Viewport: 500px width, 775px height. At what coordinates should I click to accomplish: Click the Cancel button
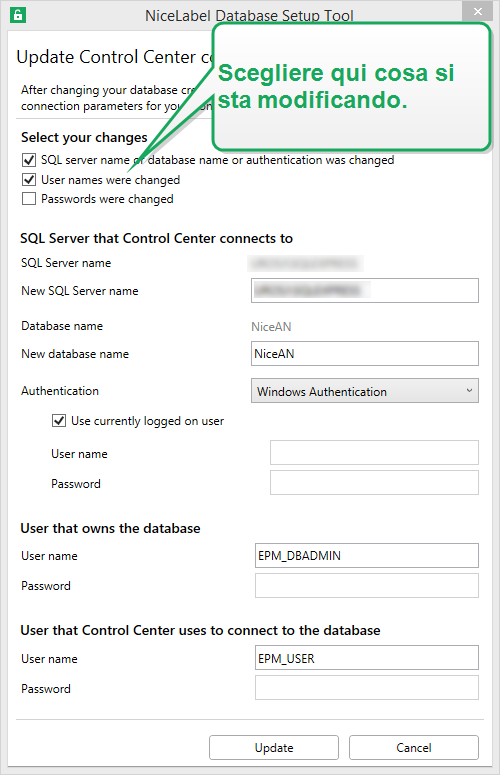[414, 747]
